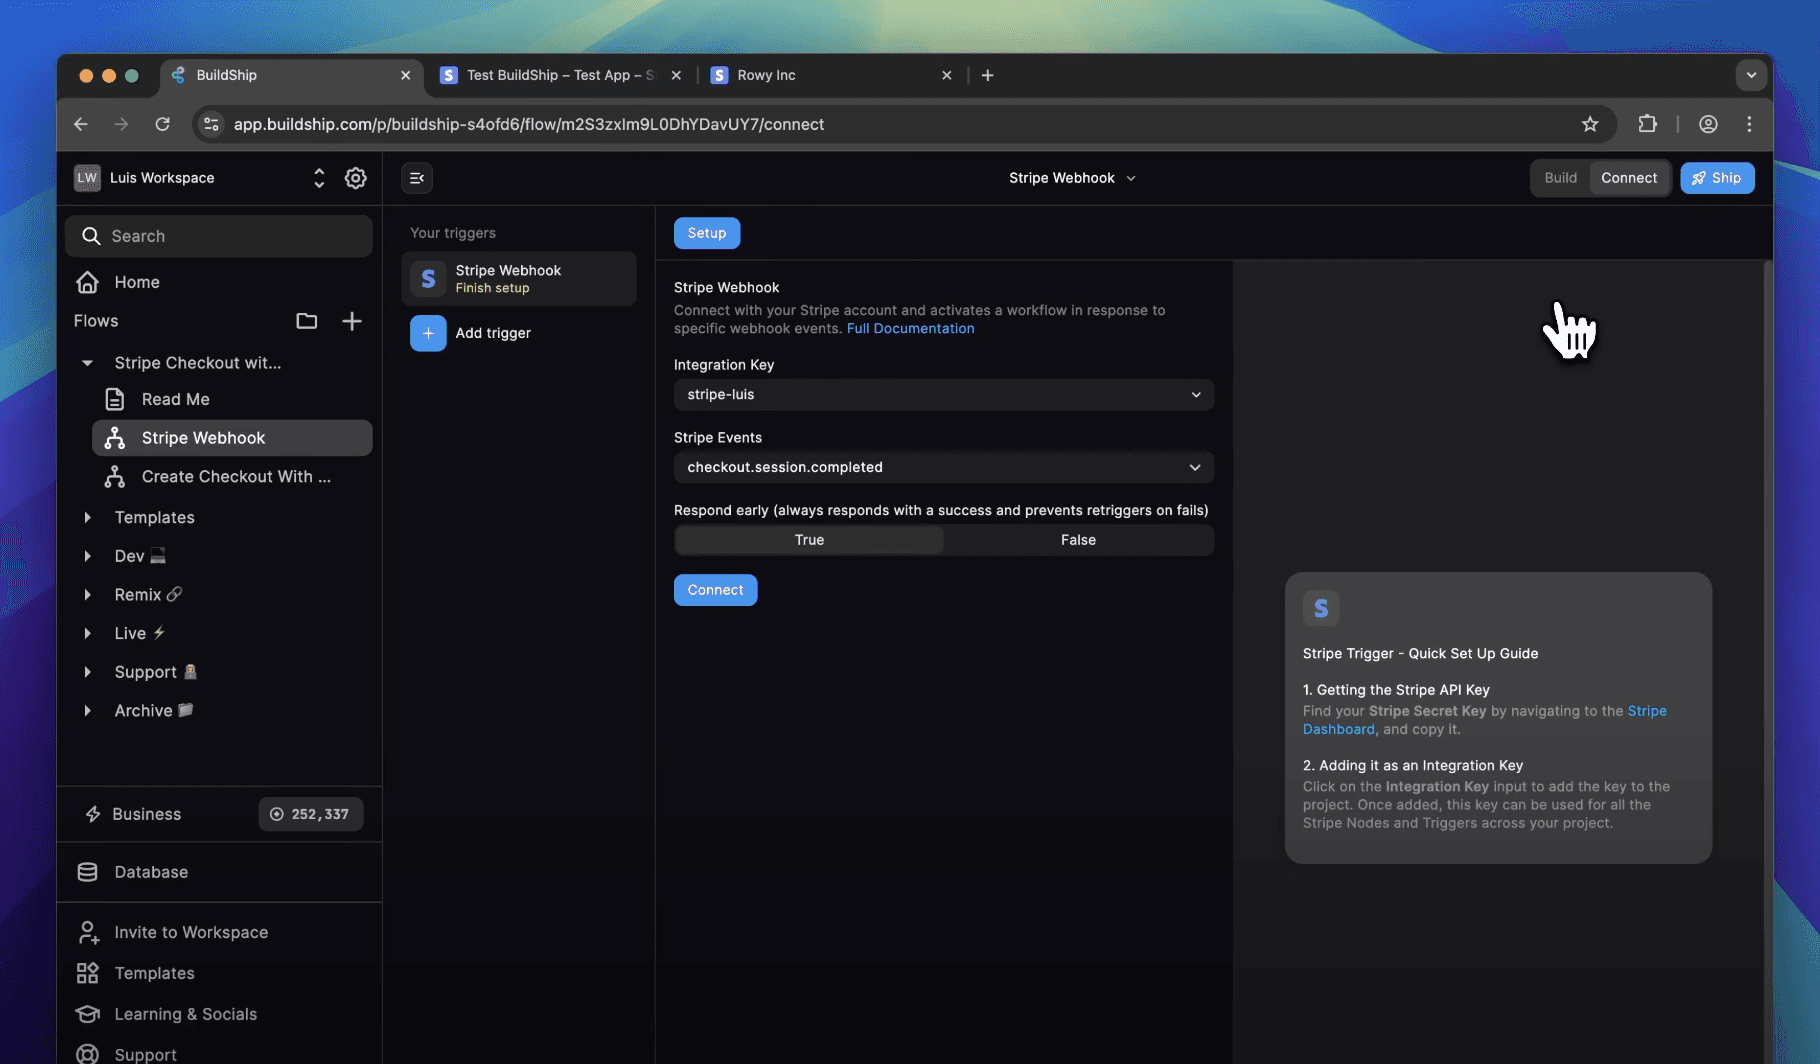Screen dimensions: 1820x1064
Task: View site information icon in address bar
Action: (x=211, y=124)
